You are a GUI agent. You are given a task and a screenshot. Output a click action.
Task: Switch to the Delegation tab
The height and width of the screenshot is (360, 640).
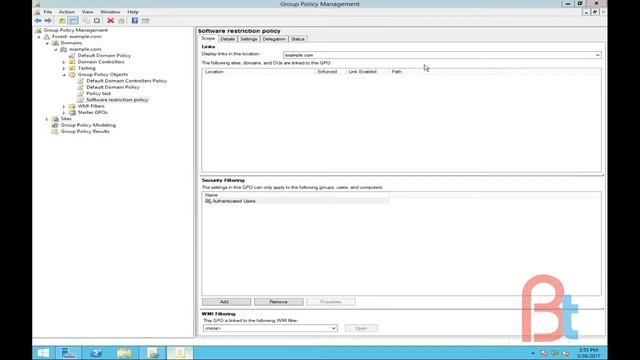coord(274,39)
